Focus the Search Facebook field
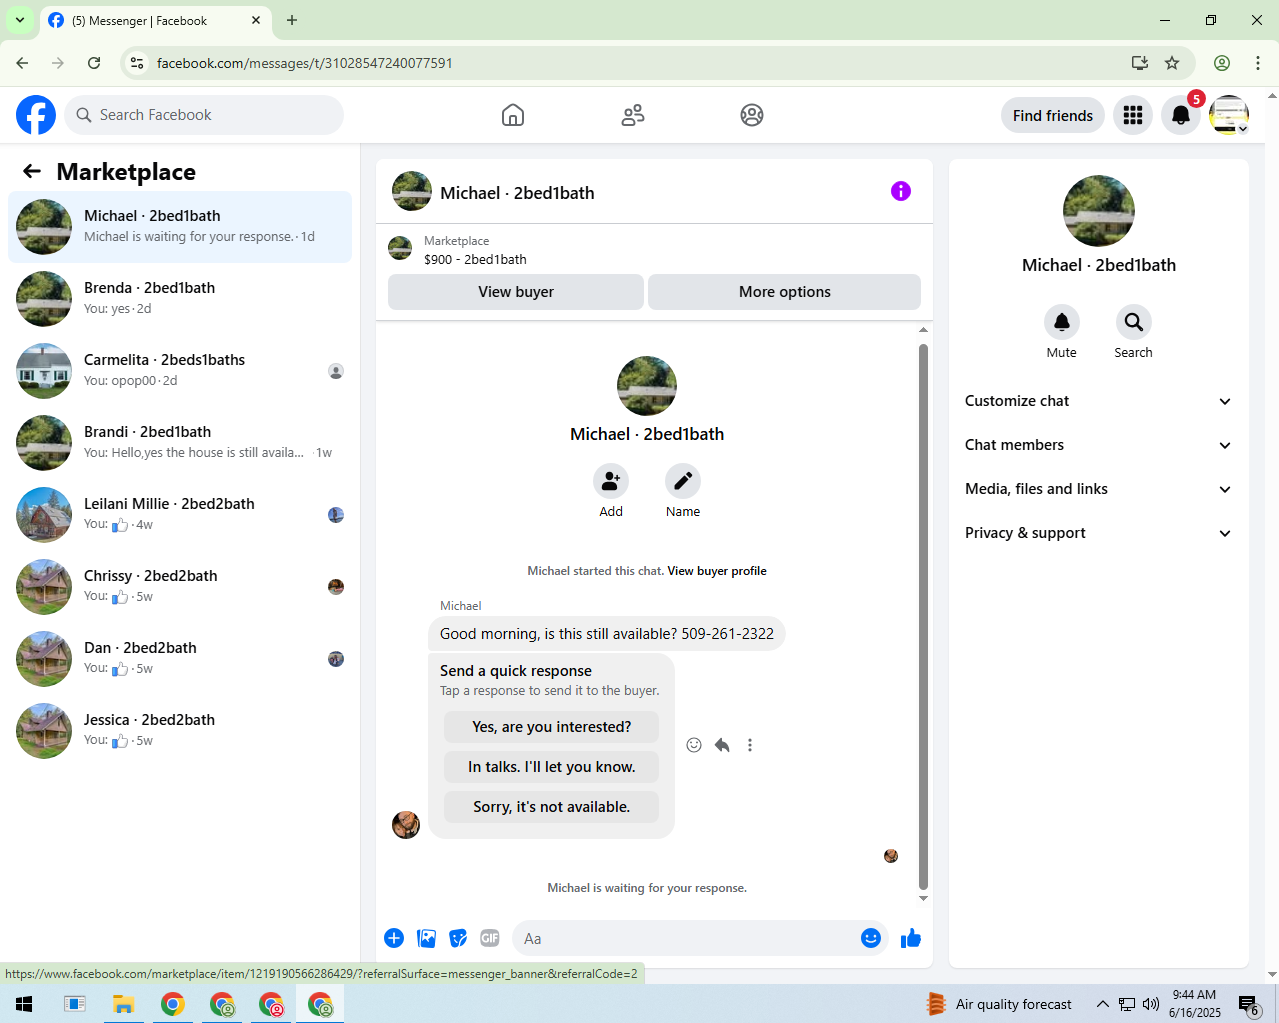1279x1023 pixels. 204,115
